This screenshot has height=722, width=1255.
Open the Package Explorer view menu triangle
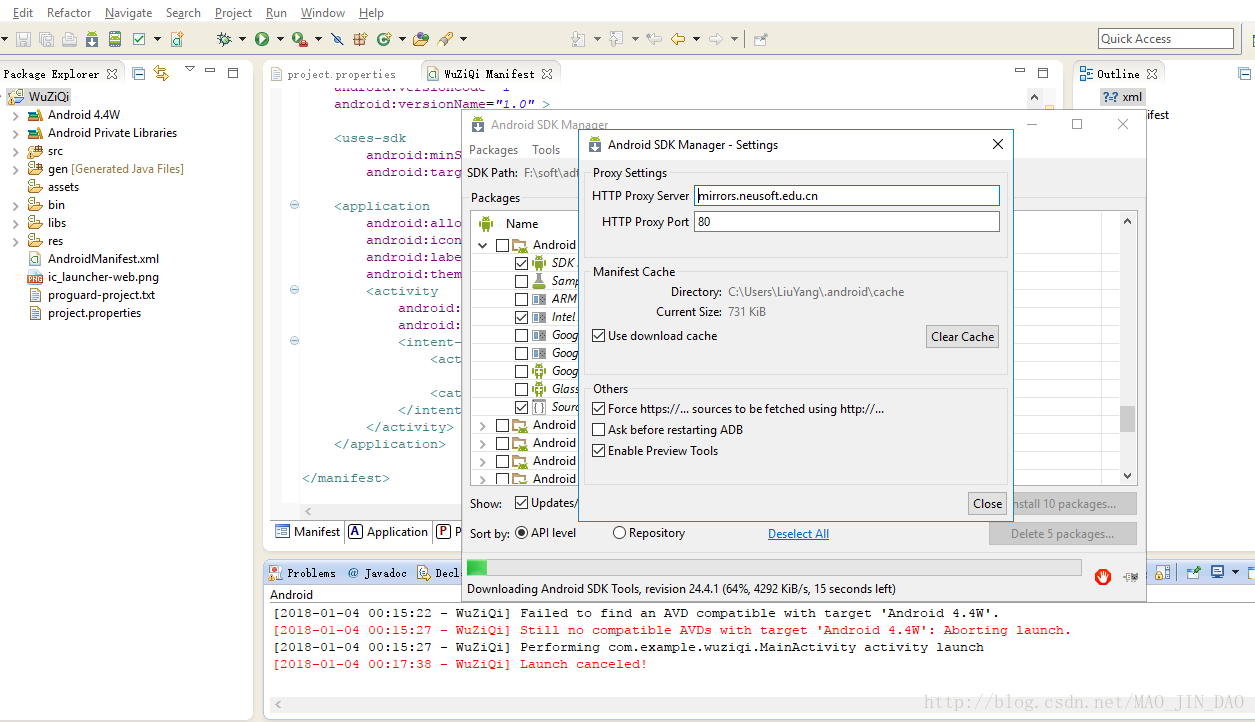pos(190,69)
